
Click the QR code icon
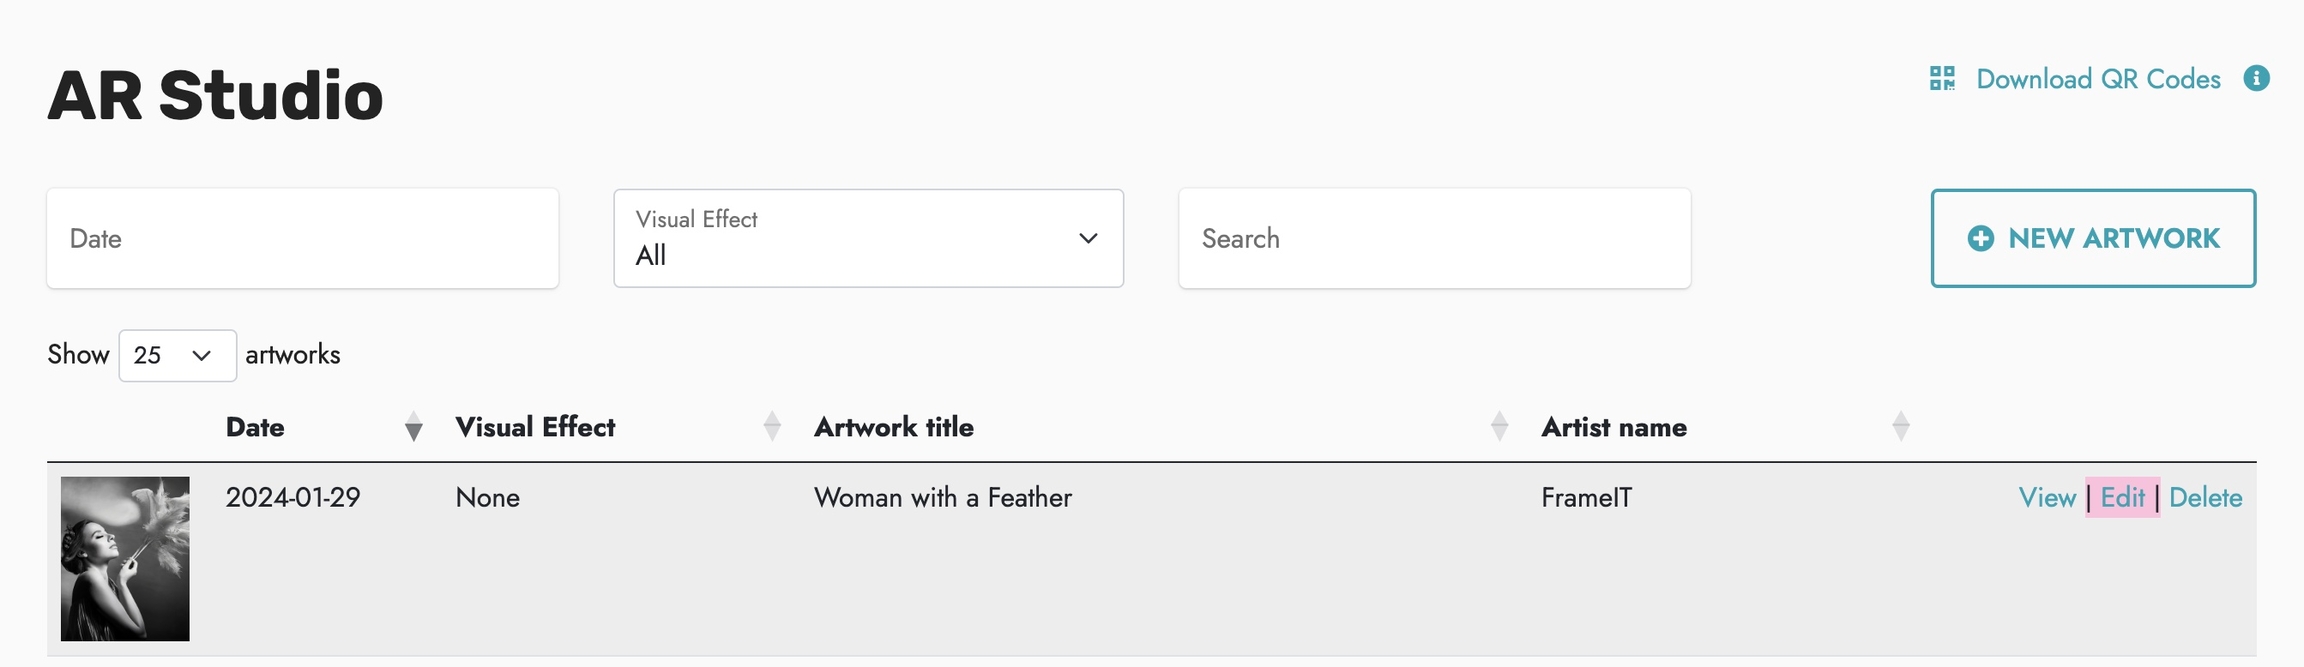point(1942,79)
